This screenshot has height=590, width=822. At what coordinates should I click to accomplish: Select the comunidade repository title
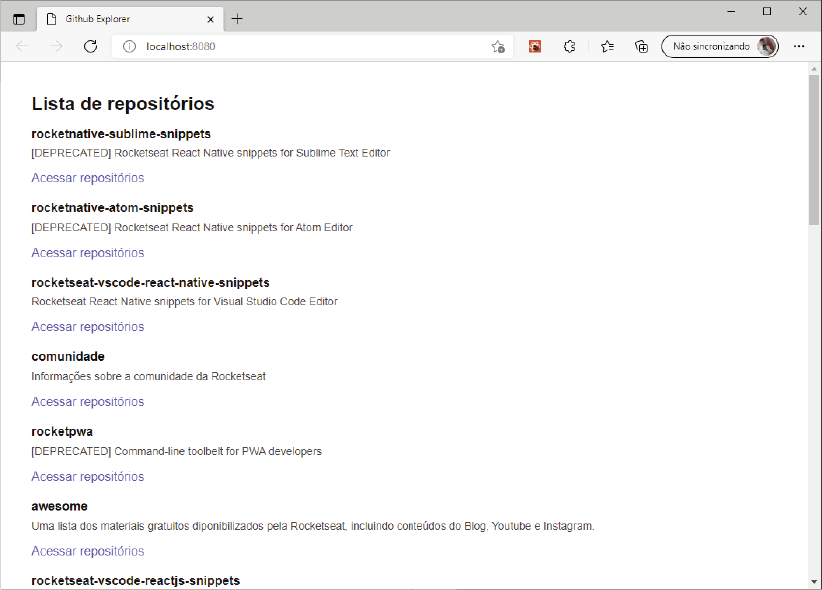(68, 357)
